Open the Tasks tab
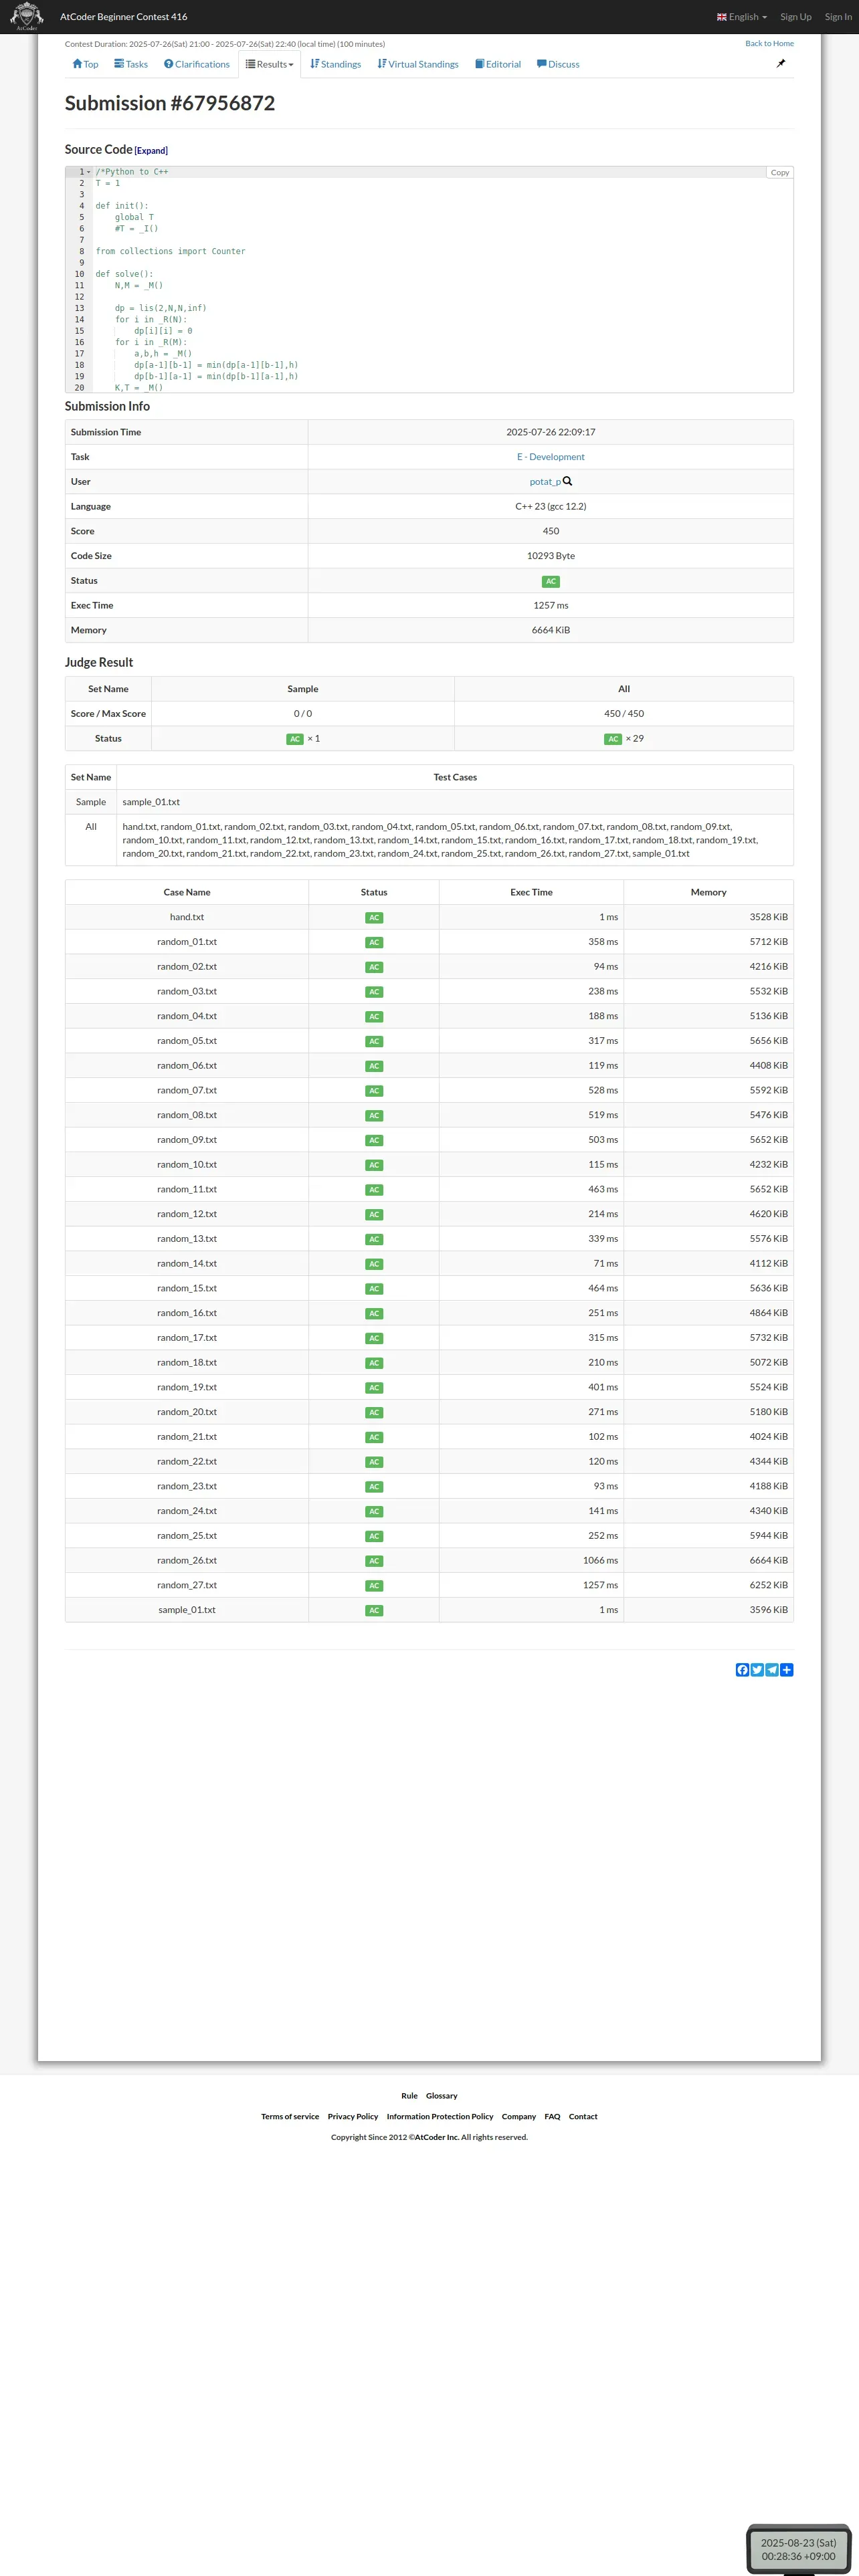The image size is (859, 2576). 131,64
